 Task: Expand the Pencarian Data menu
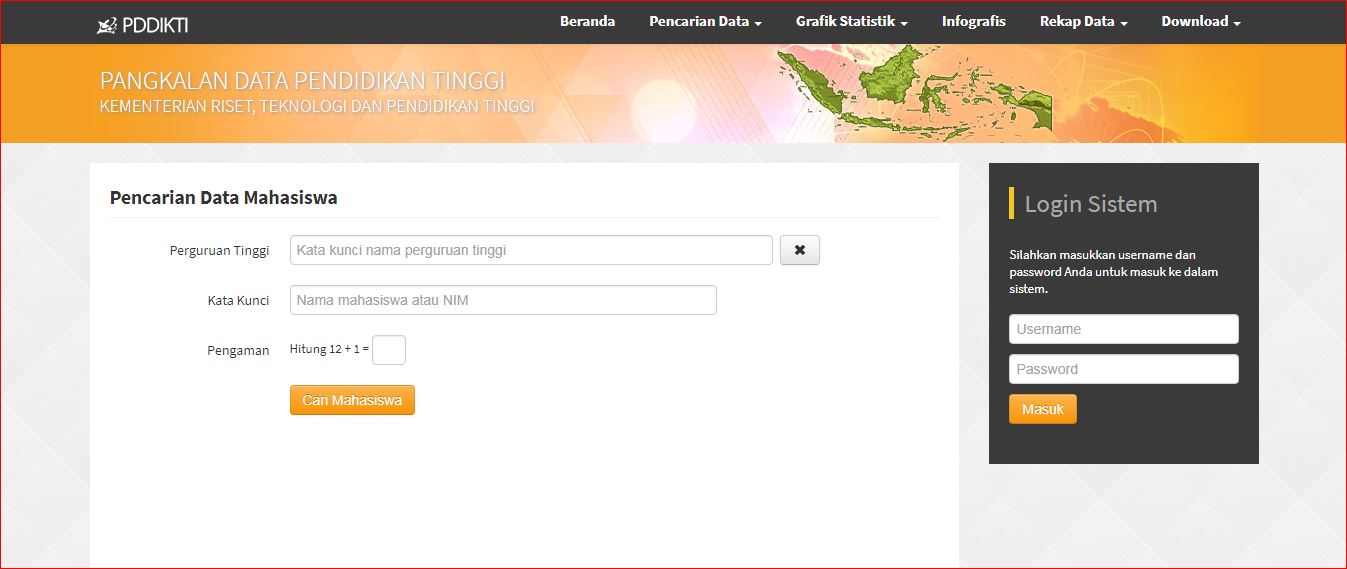click(x=705, y=21)
